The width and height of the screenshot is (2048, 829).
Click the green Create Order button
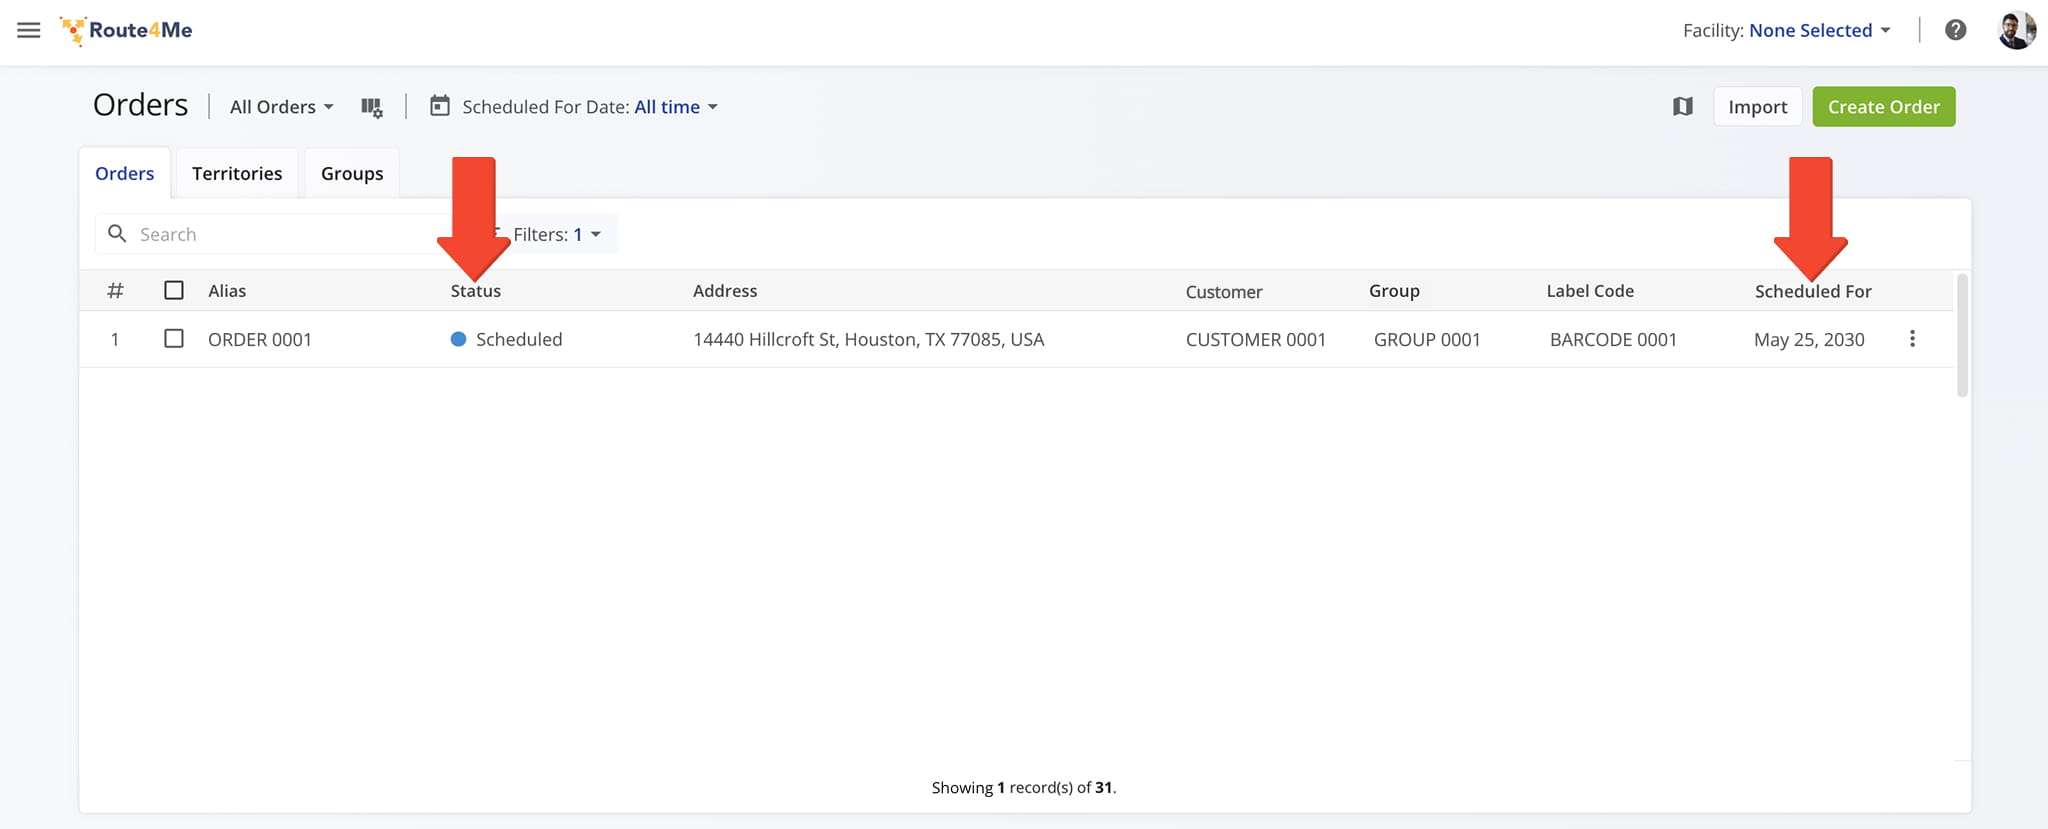[x=1884, y=107]
